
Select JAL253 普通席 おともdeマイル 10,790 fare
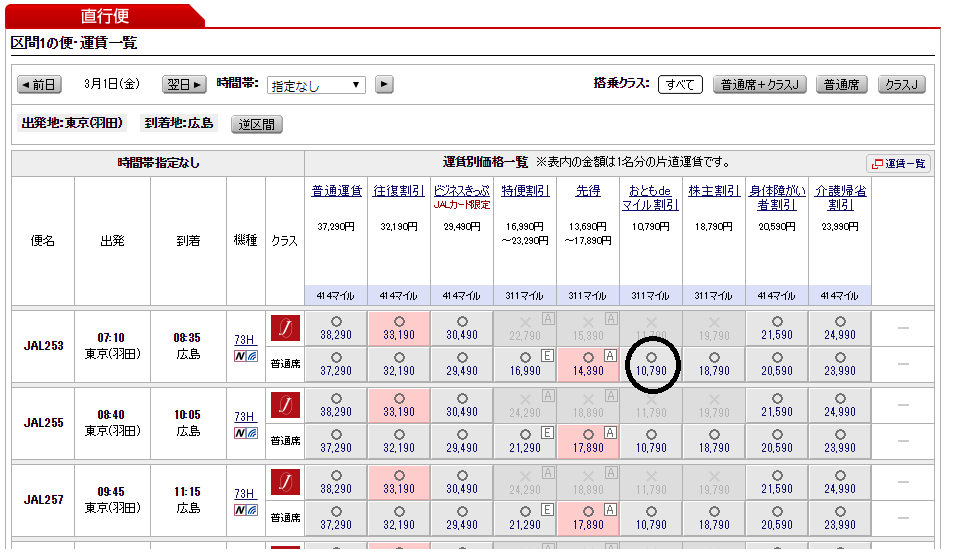click(651, 364)
